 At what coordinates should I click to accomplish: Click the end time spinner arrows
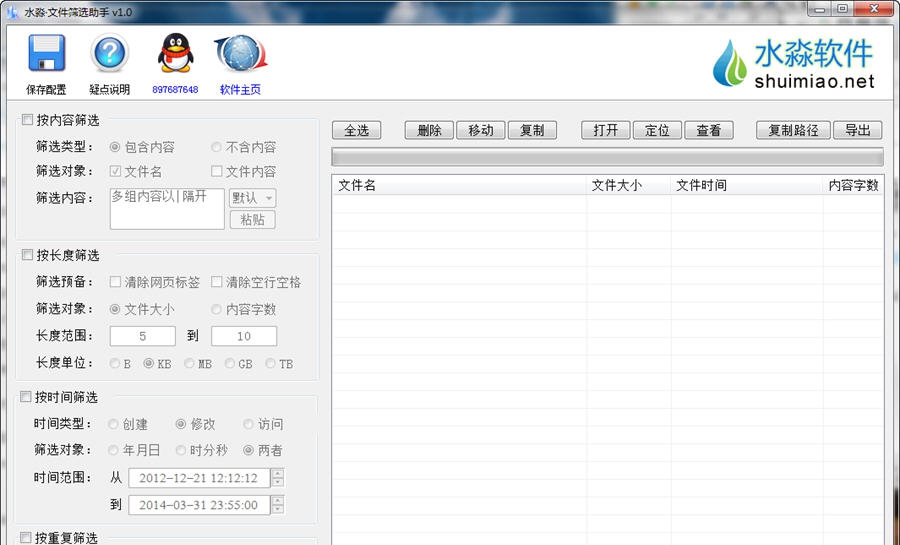[x=278, y=505]
